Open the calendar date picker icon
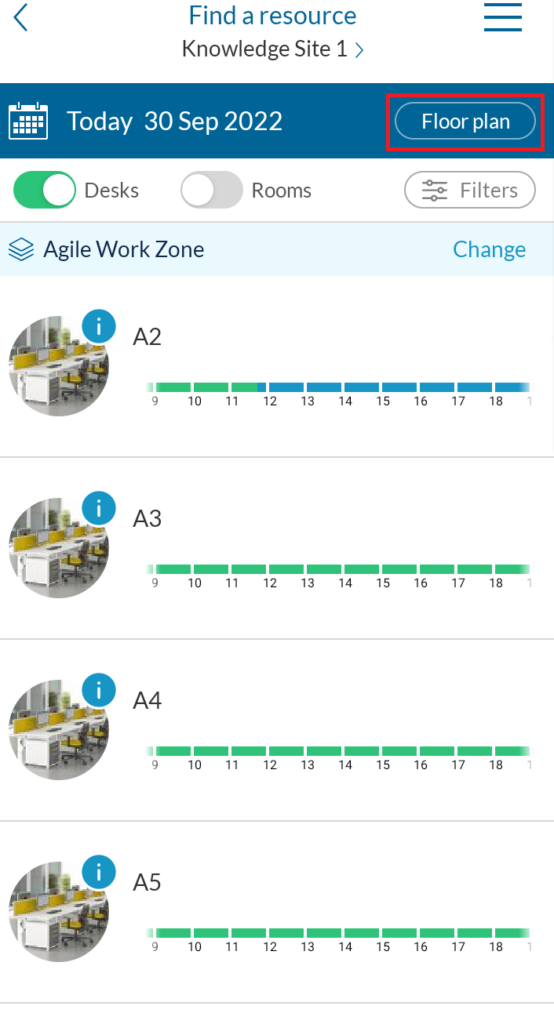This screenshot has height=1024, width=554. click(x=28, y=121)
